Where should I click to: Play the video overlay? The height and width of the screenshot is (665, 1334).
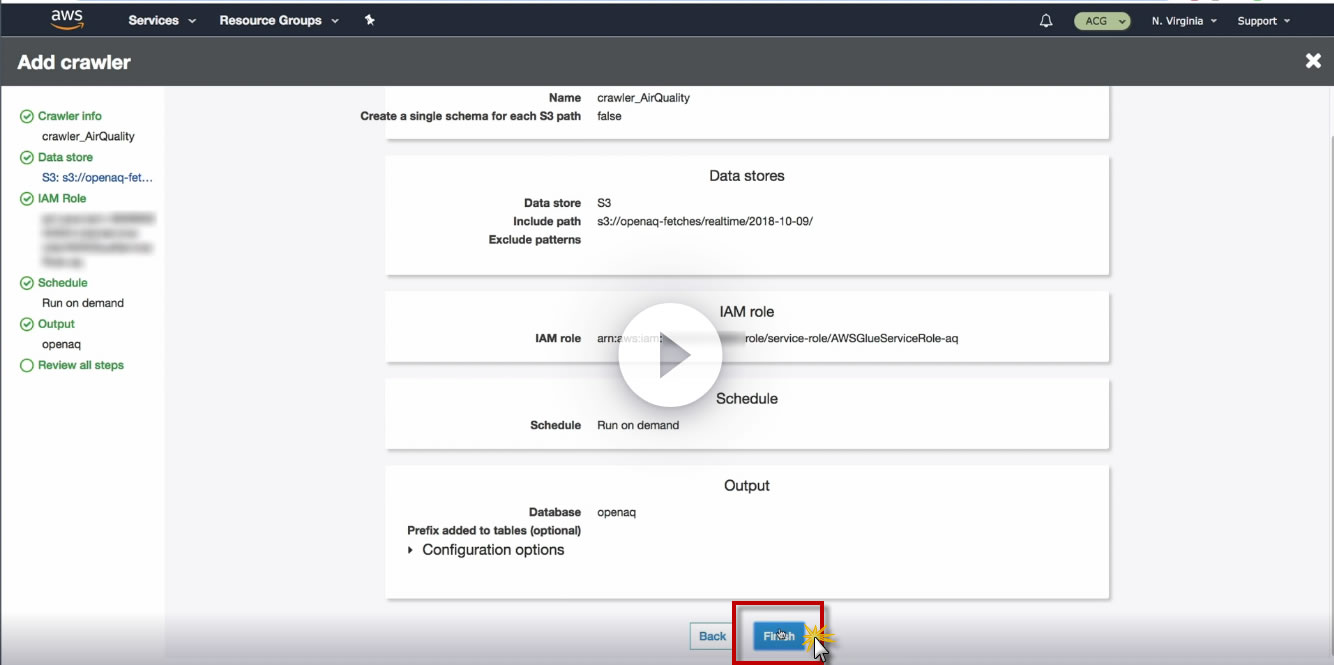[x=670, y=355]
